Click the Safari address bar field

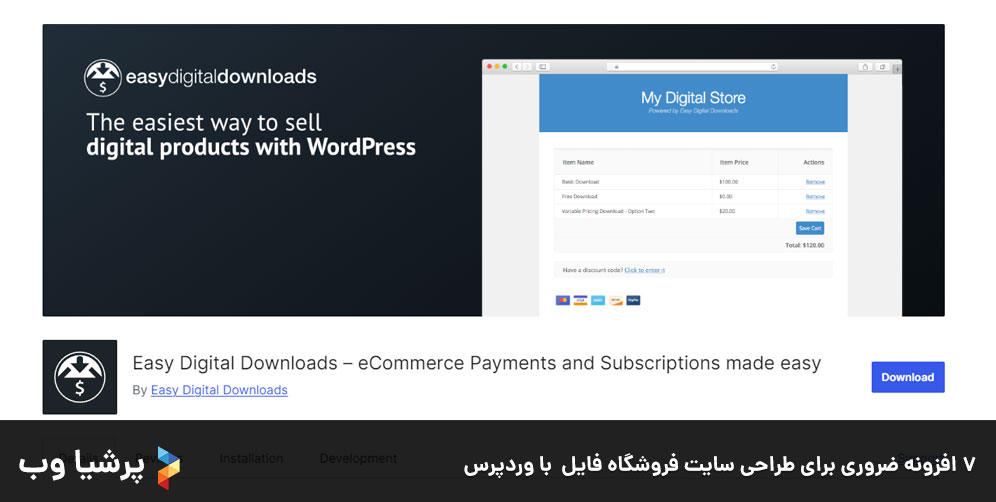[x=692, y=67]
